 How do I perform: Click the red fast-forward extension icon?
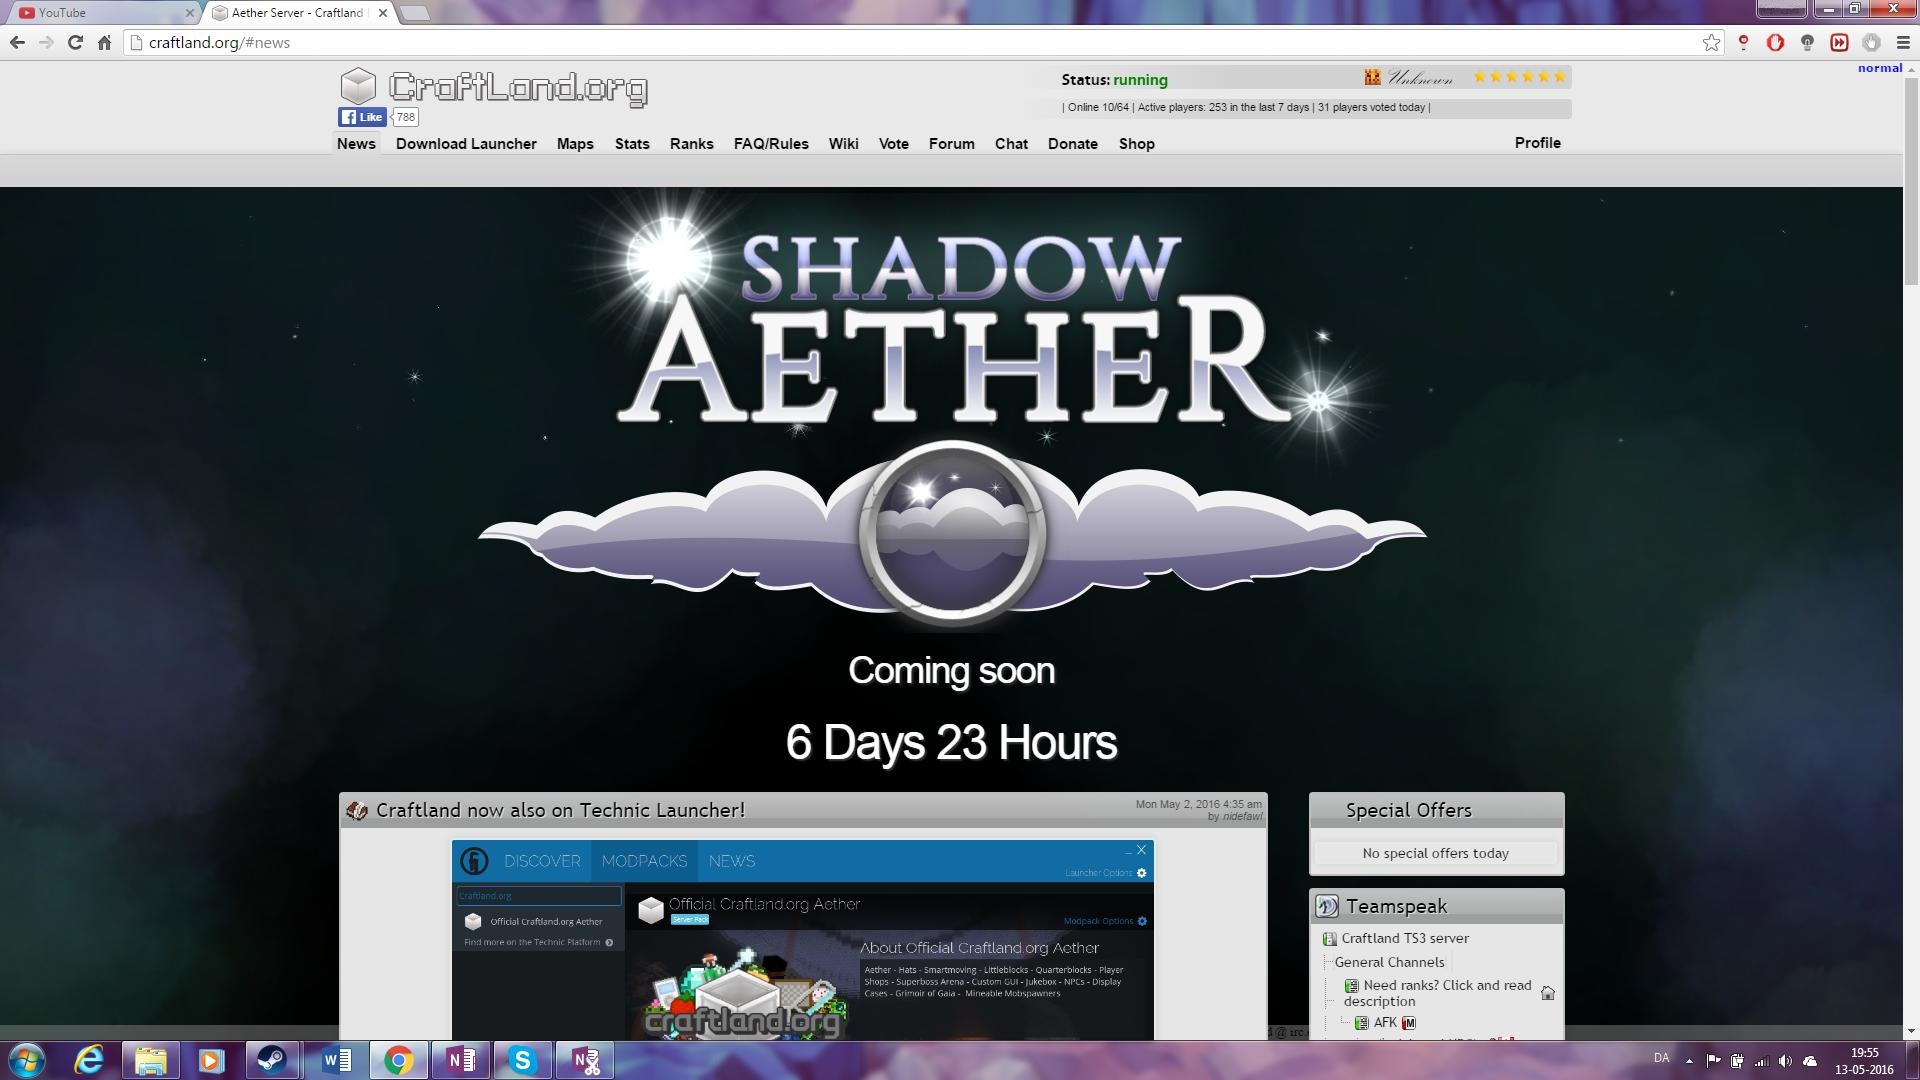(x=1839, y=42)
